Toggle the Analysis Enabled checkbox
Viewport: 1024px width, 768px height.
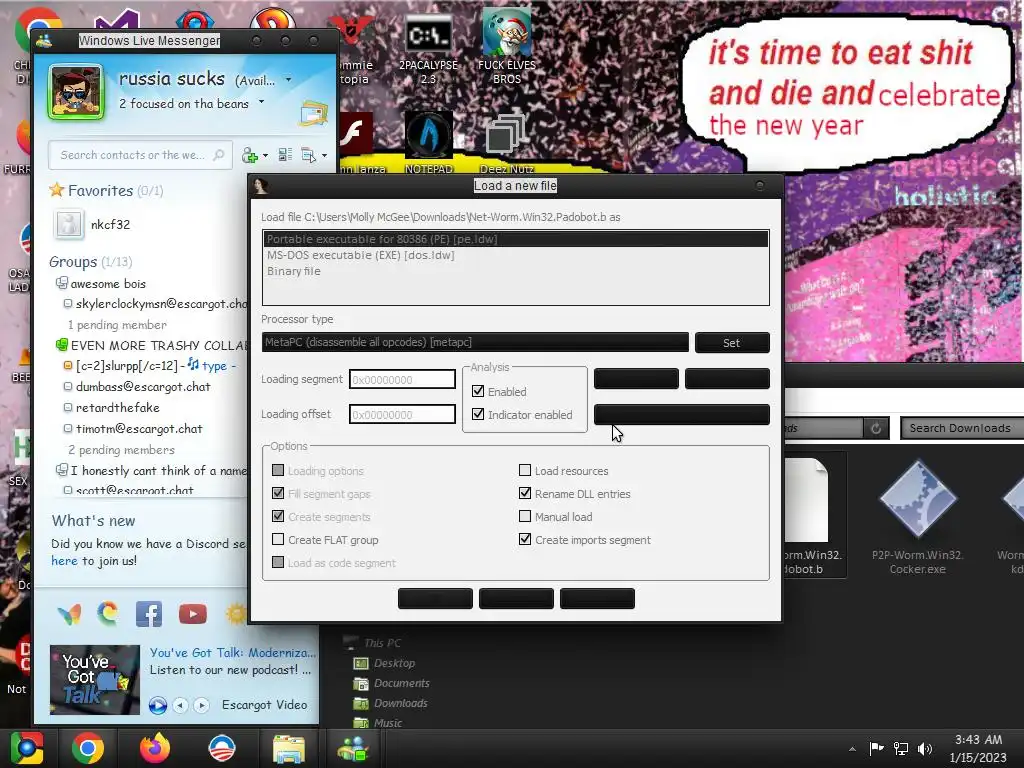click(x=478, y=391)
